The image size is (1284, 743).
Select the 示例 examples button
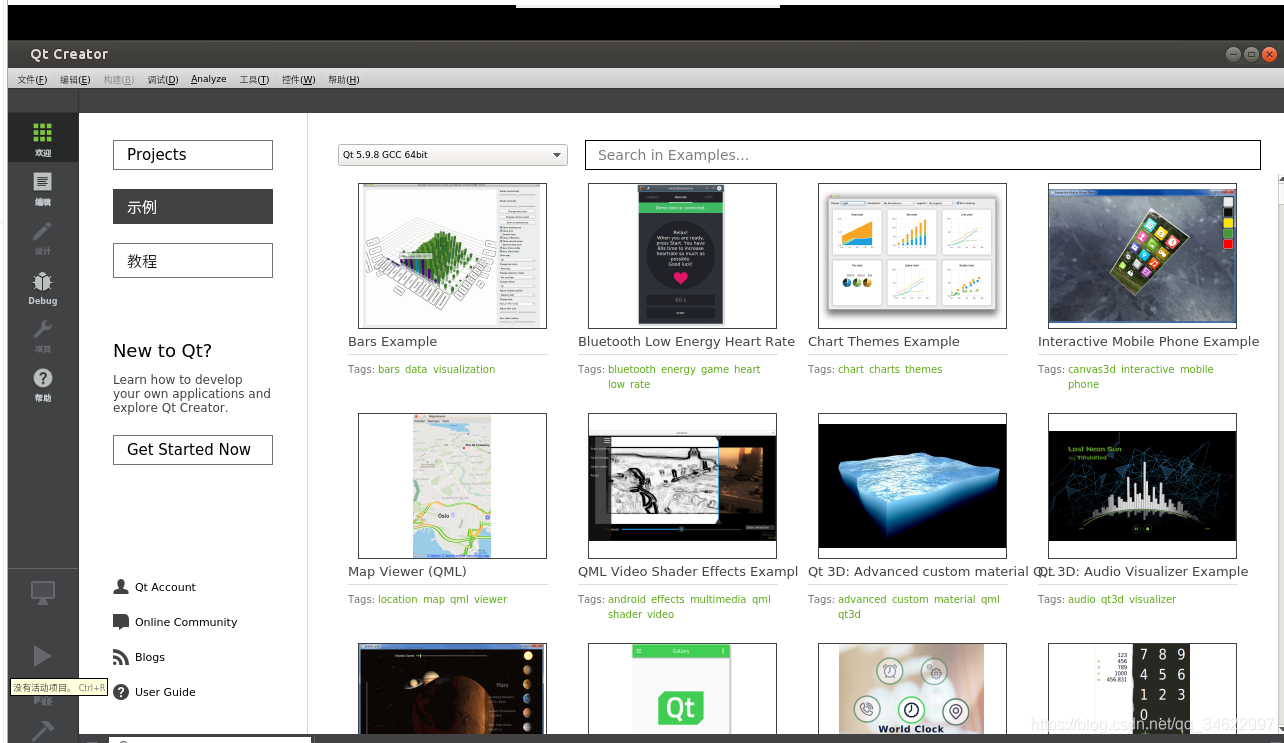click(193, 207)
